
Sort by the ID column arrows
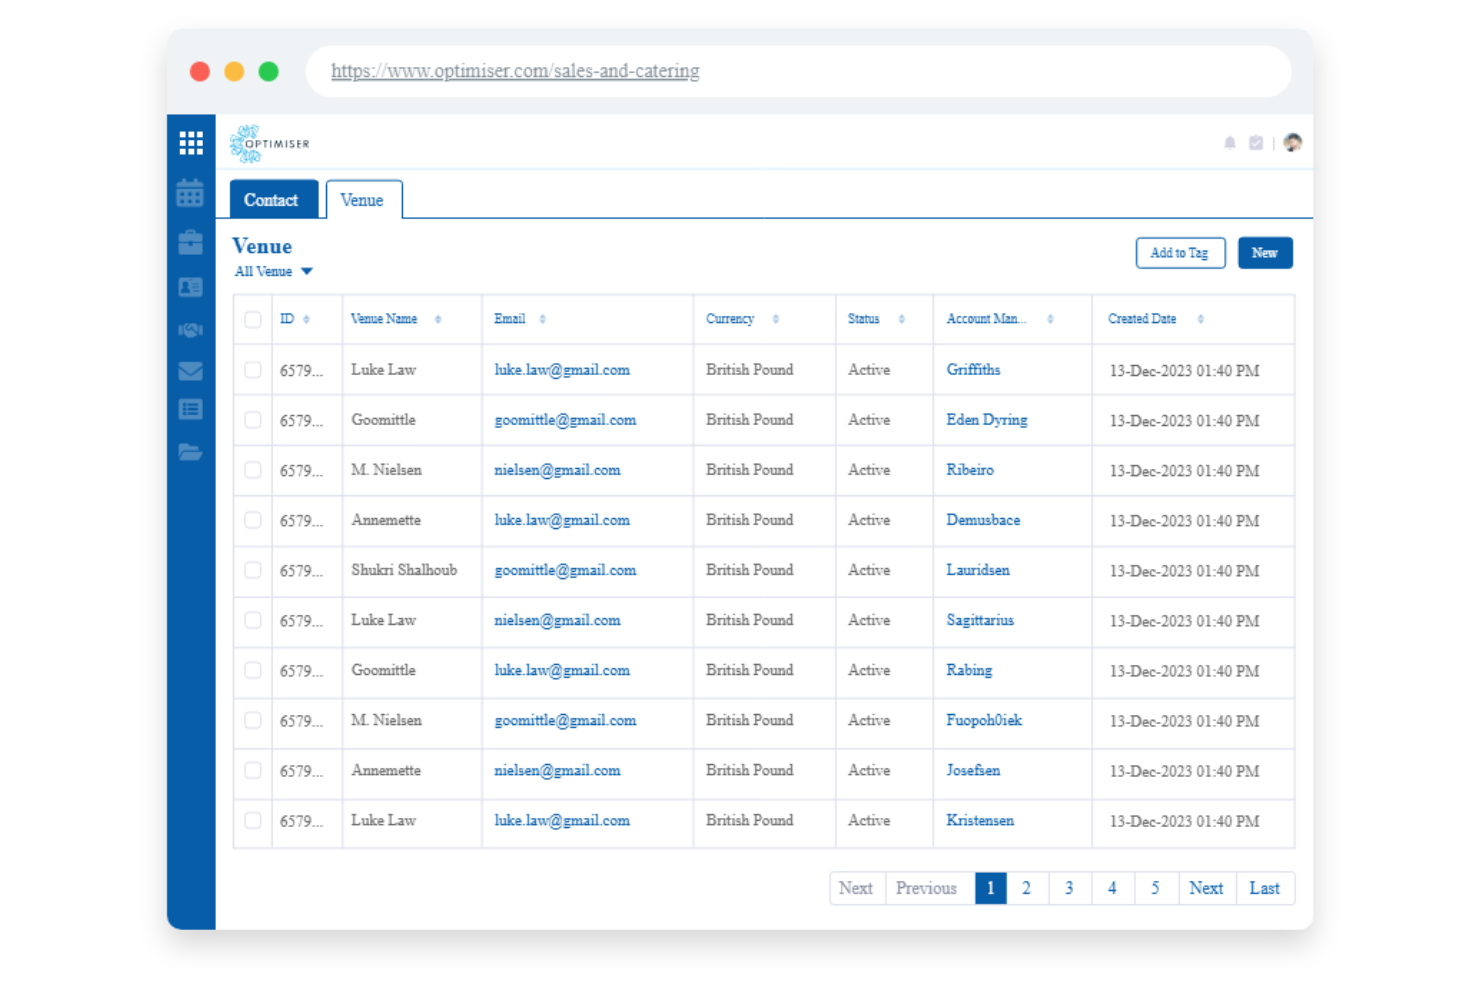(x=306, y=319)
